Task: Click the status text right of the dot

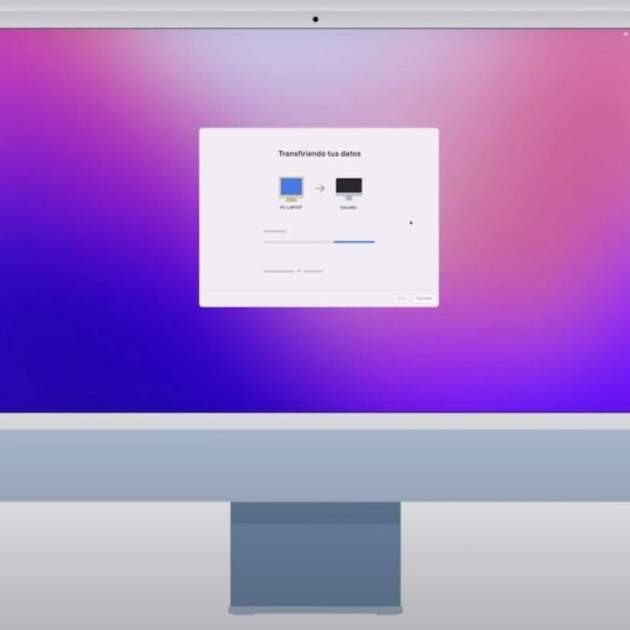Action: [313, 271]
